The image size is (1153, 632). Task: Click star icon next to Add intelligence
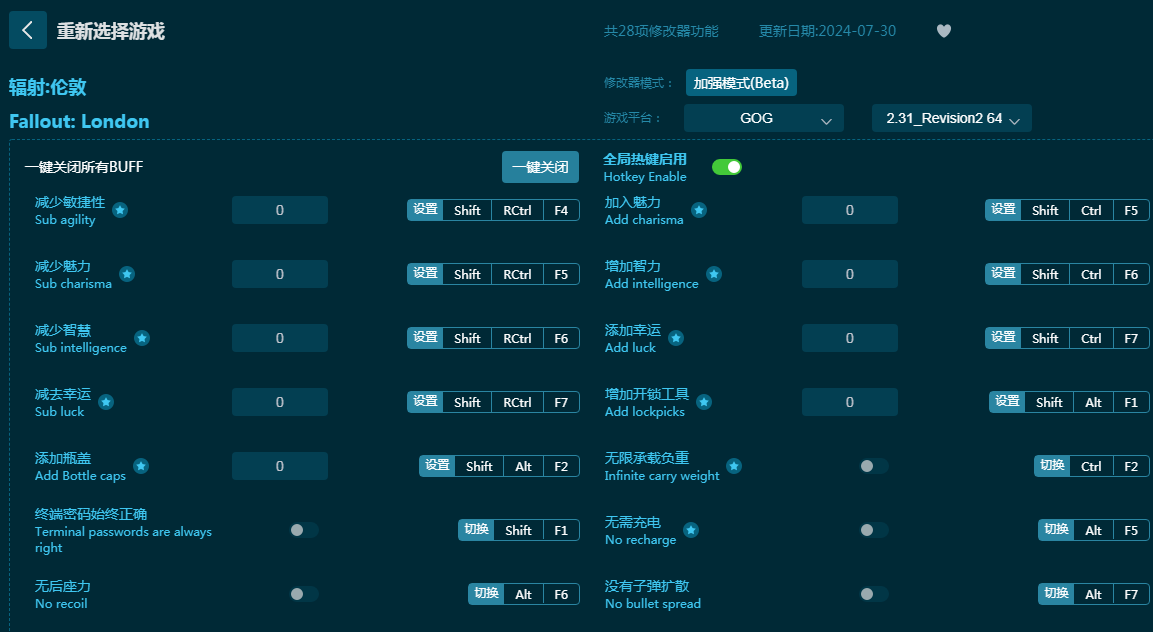click(714, 274)
